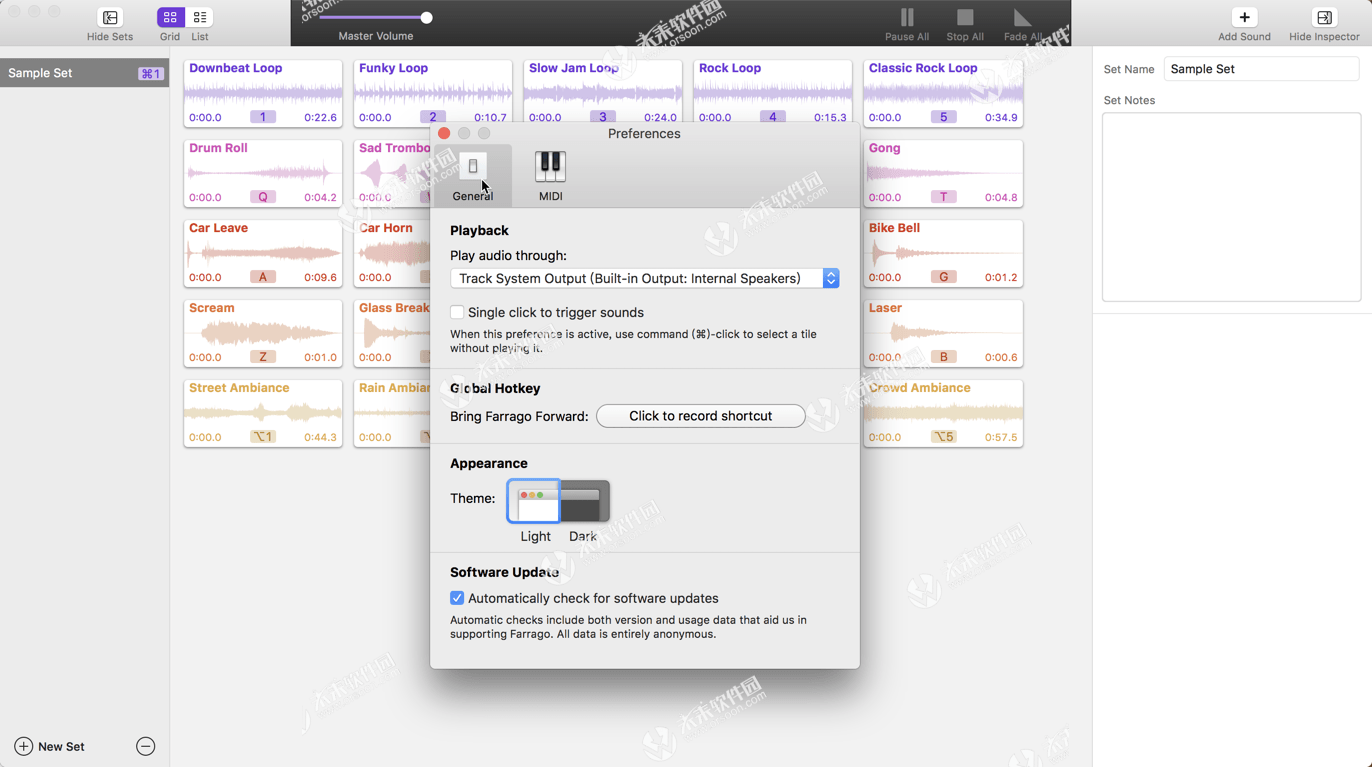
Task: Click the 0:44.3 duration on Street Ambiance
Action: pos(320,437)
